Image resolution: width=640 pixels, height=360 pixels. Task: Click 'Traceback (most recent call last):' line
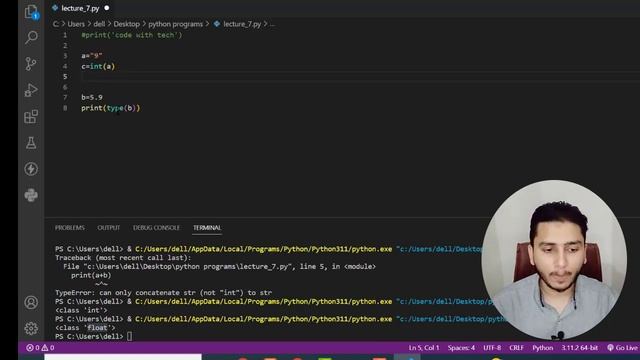pyautogui.click(x=123, y=258)
